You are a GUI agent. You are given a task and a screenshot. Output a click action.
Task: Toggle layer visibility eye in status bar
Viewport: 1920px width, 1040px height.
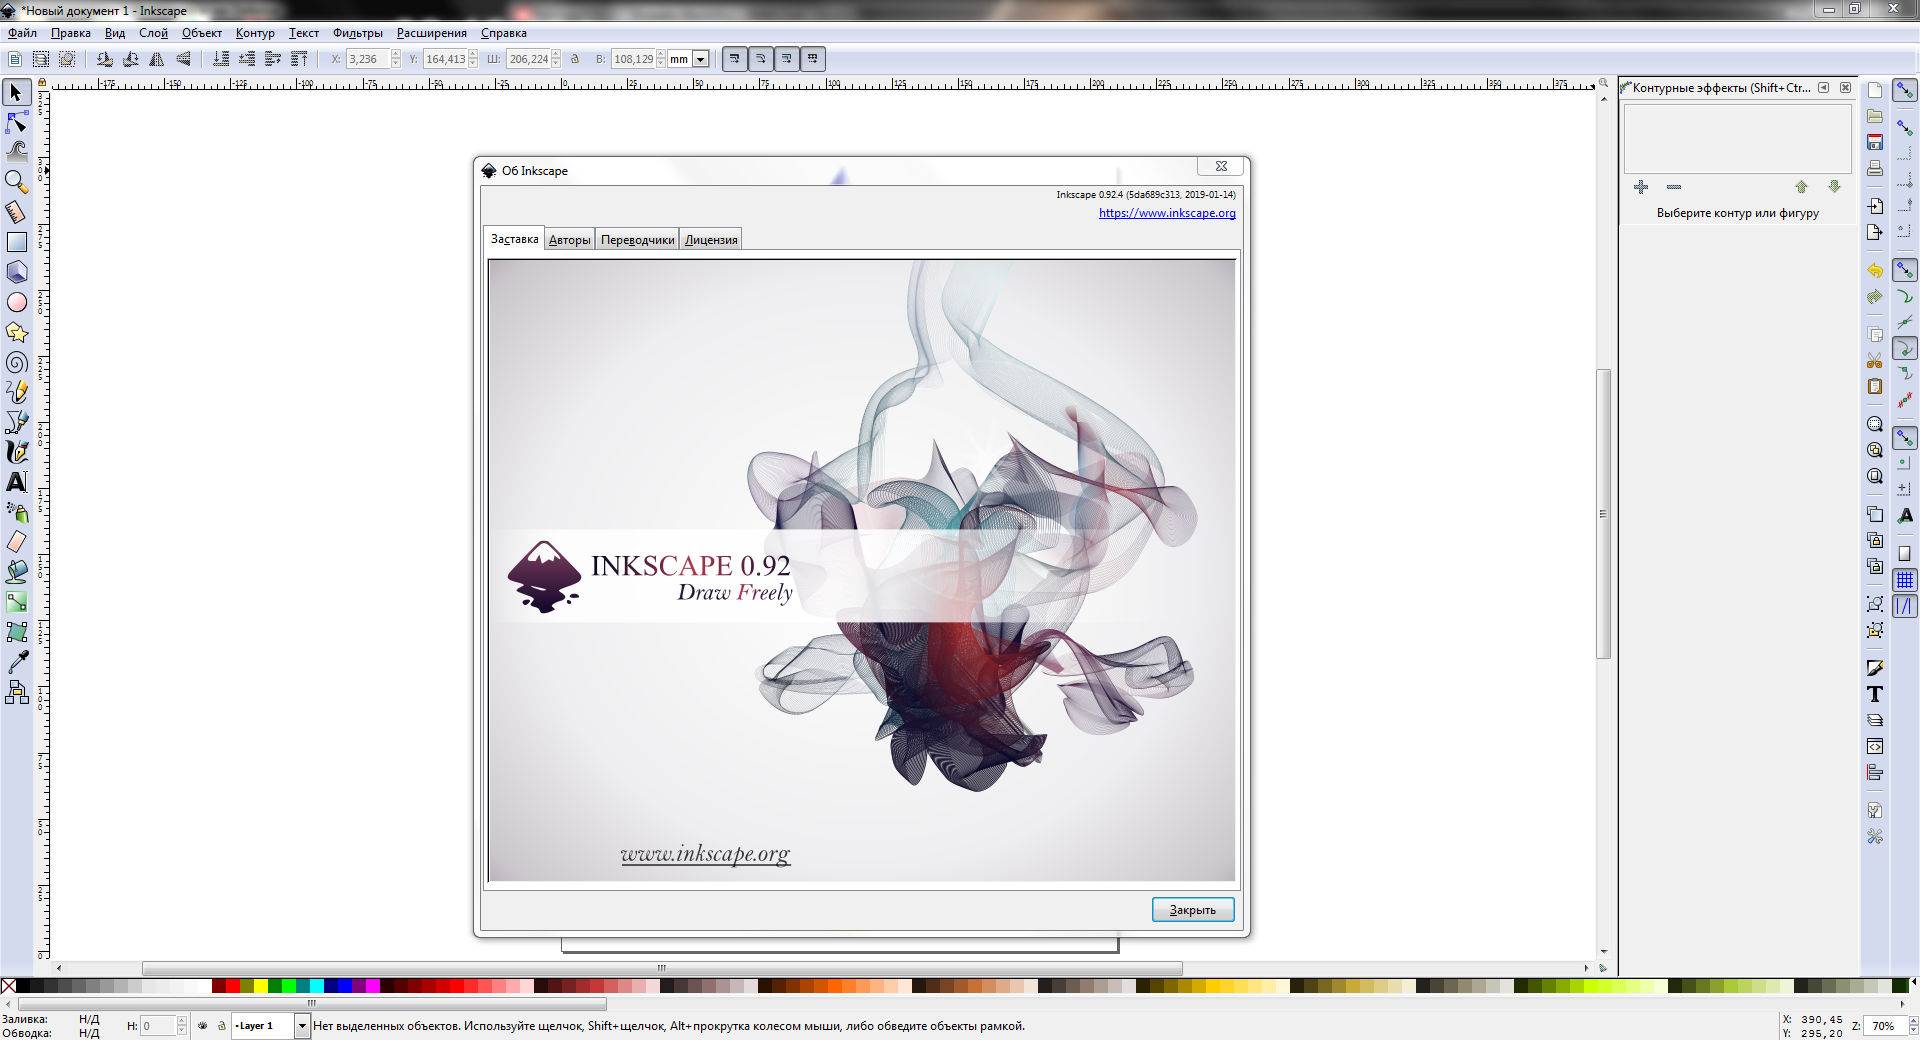coord(203,1025)
